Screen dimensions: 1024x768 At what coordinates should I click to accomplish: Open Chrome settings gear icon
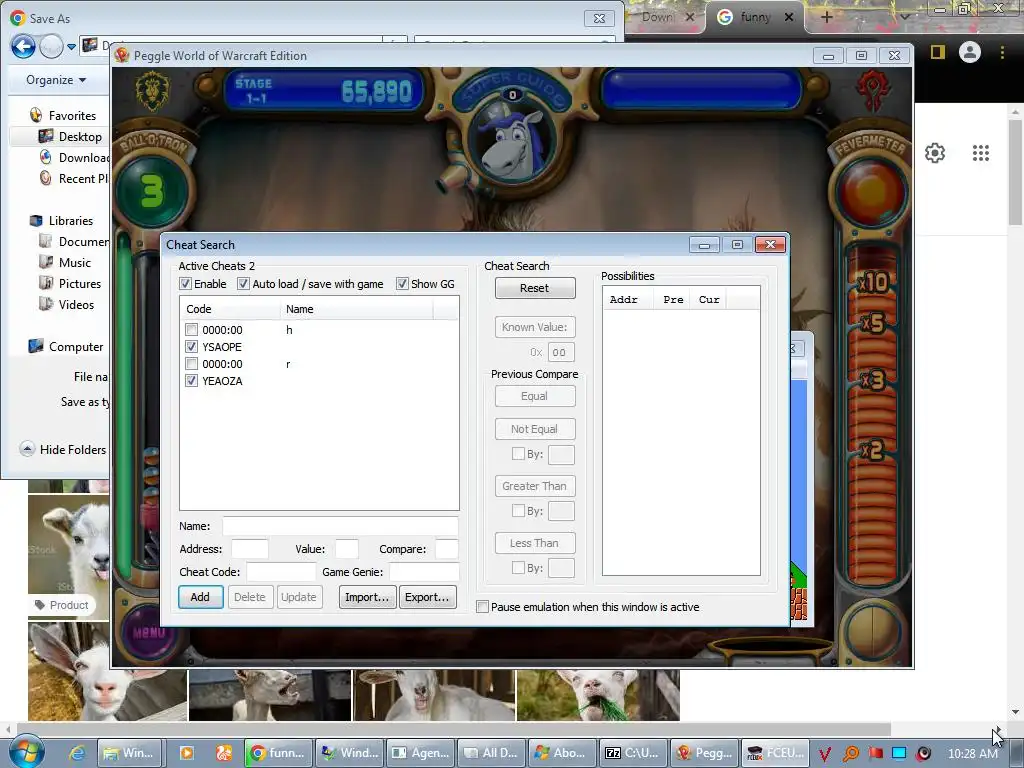935,153
